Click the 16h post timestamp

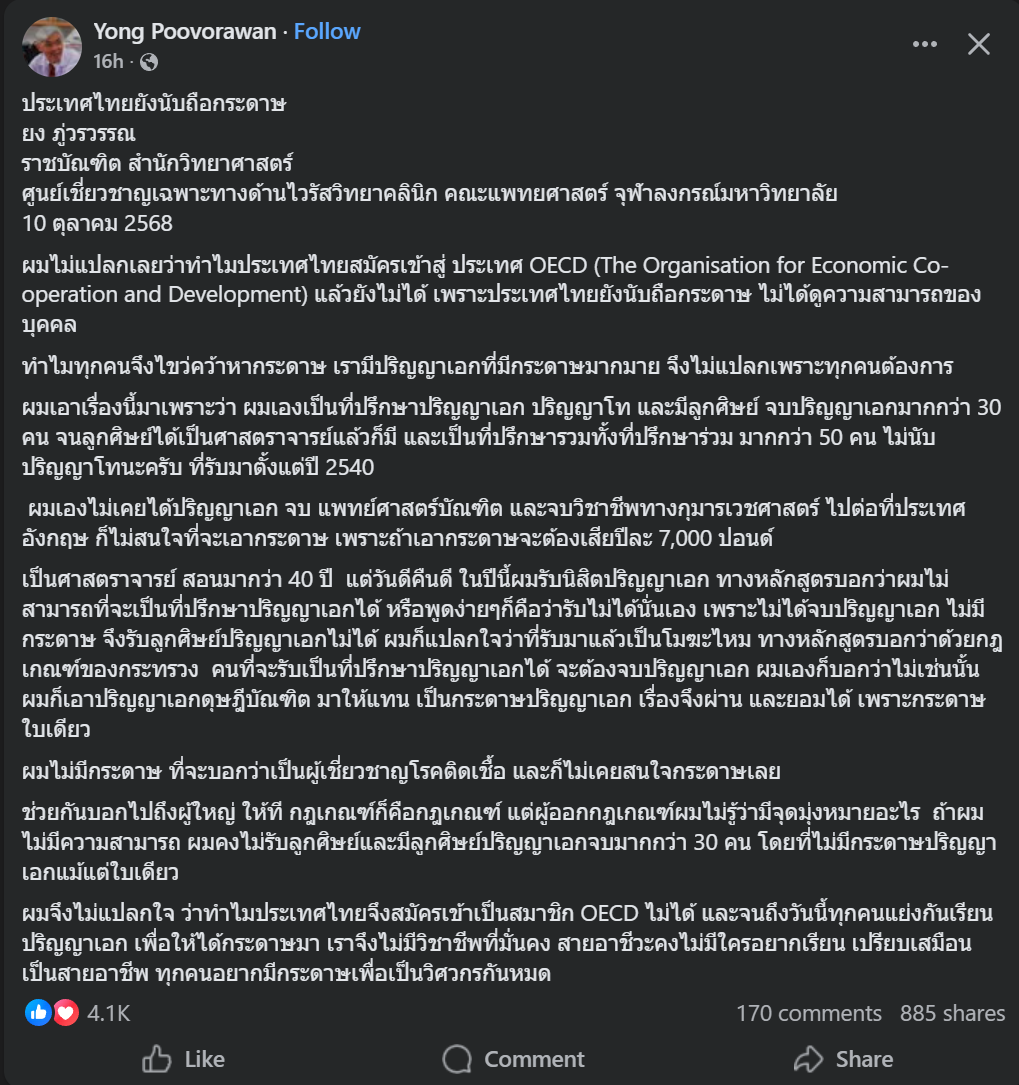(108, 62)
